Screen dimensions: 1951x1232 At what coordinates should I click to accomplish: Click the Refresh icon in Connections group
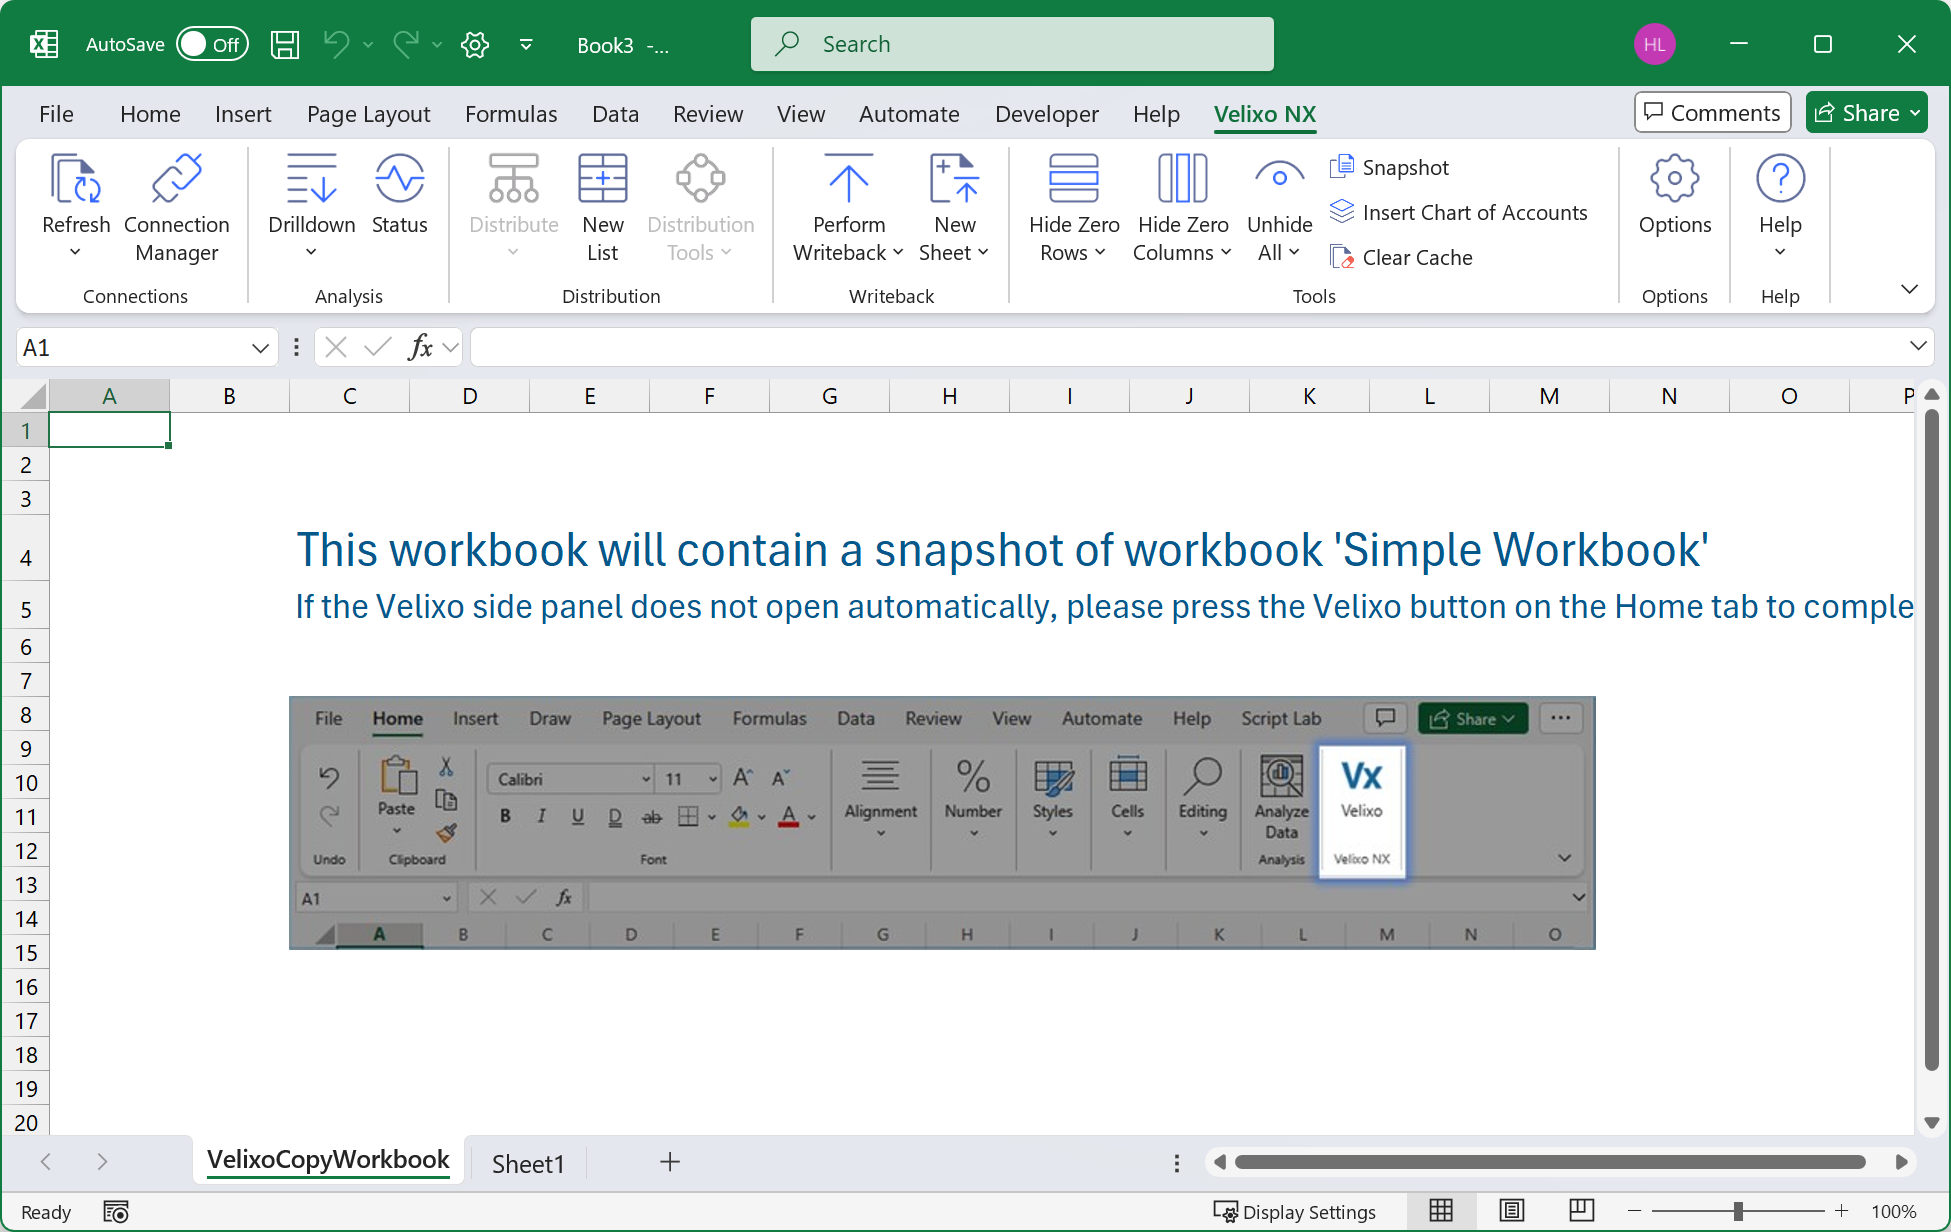pos(76,180)
